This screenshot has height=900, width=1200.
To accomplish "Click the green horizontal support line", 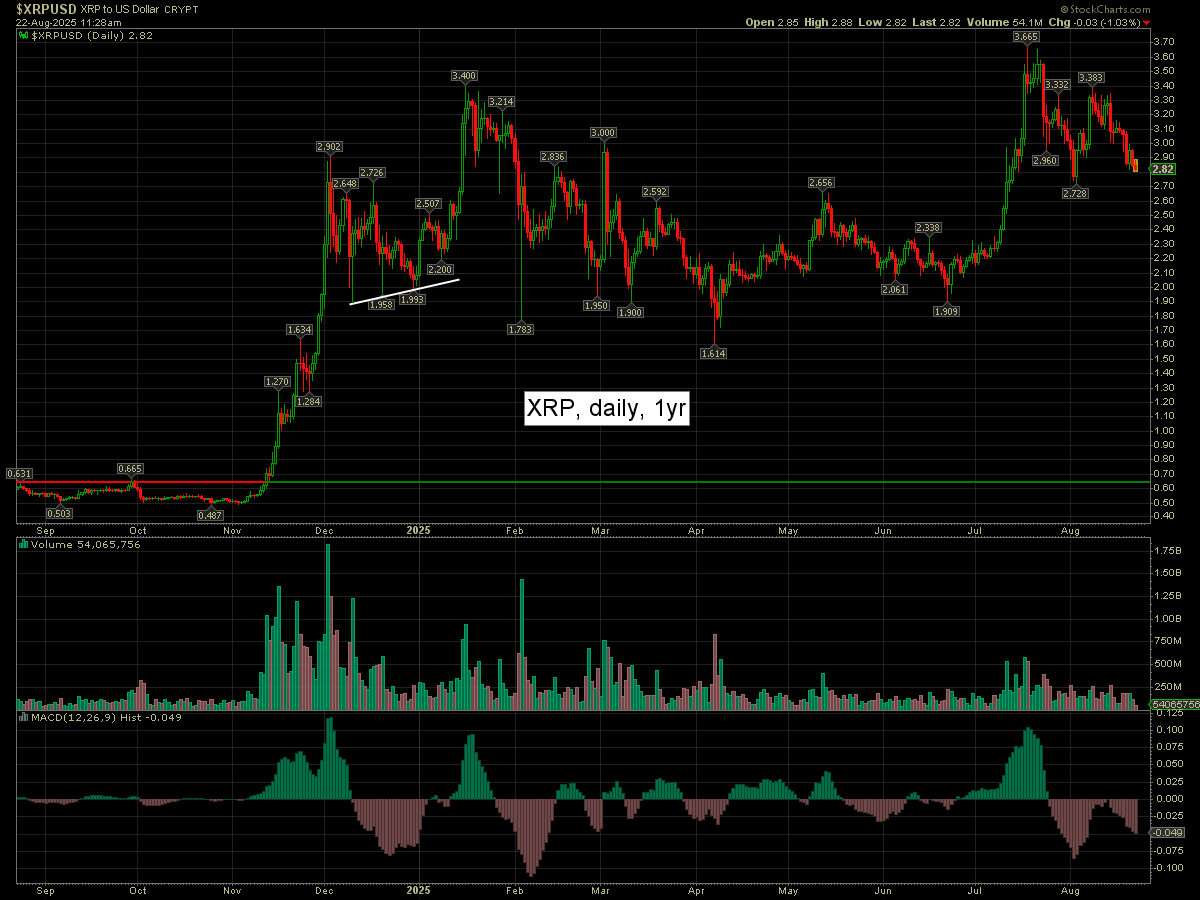I will pyautogui.click(x=700, y=482).
